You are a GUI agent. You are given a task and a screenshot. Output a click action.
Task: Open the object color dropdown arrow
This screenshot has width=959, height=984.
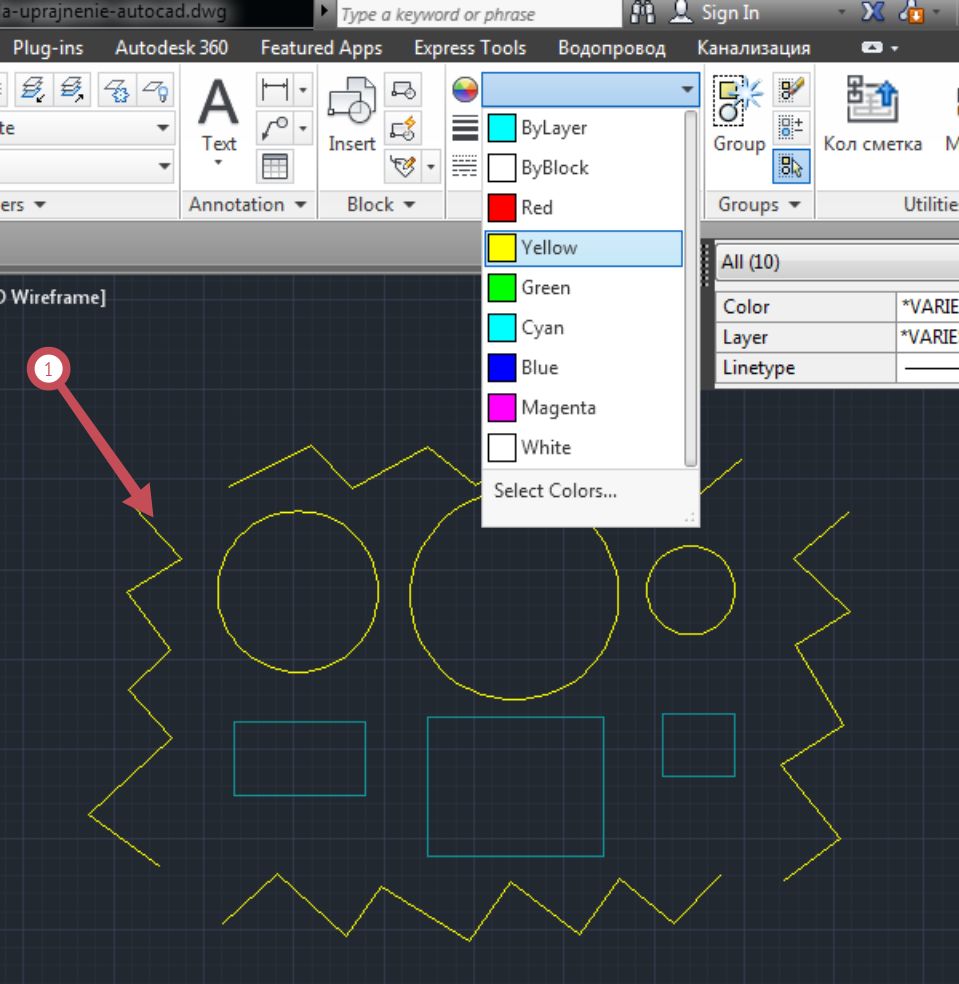tap(687, 89)
